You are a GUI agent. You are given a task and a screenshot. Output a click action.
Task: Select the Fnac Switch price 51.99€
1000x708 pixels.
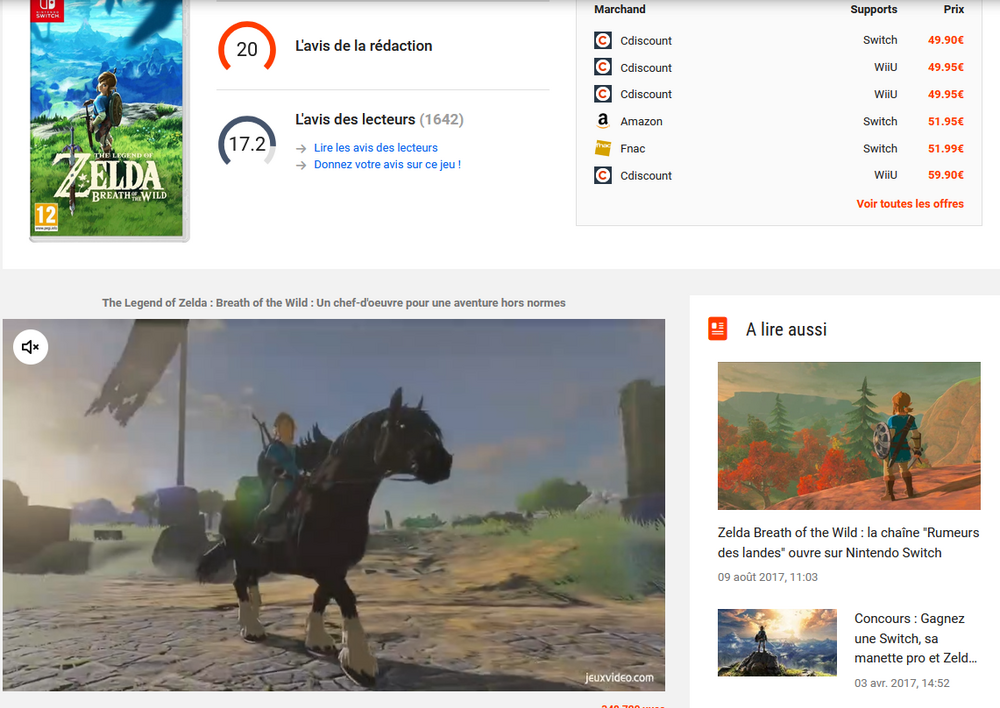(x=945, y=148)
